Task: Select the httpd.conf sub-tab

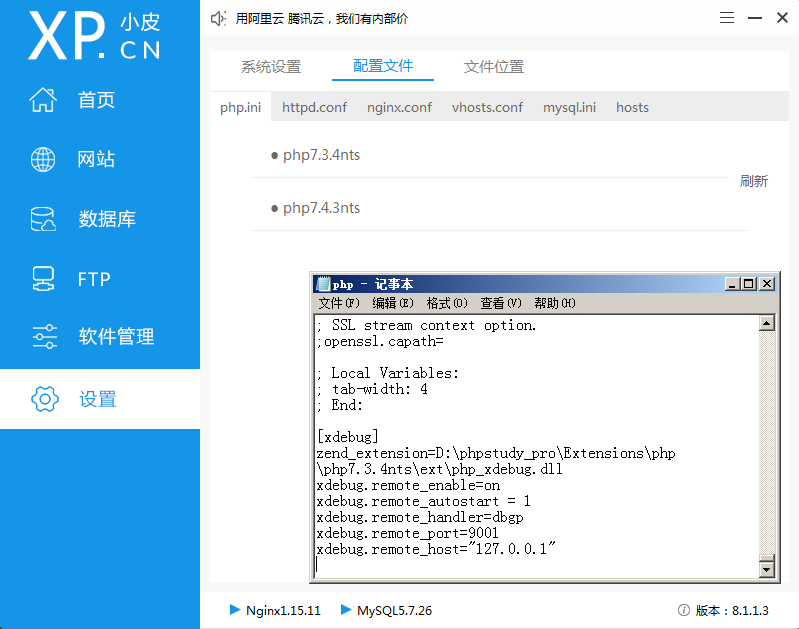Action: tap(314, 108)
